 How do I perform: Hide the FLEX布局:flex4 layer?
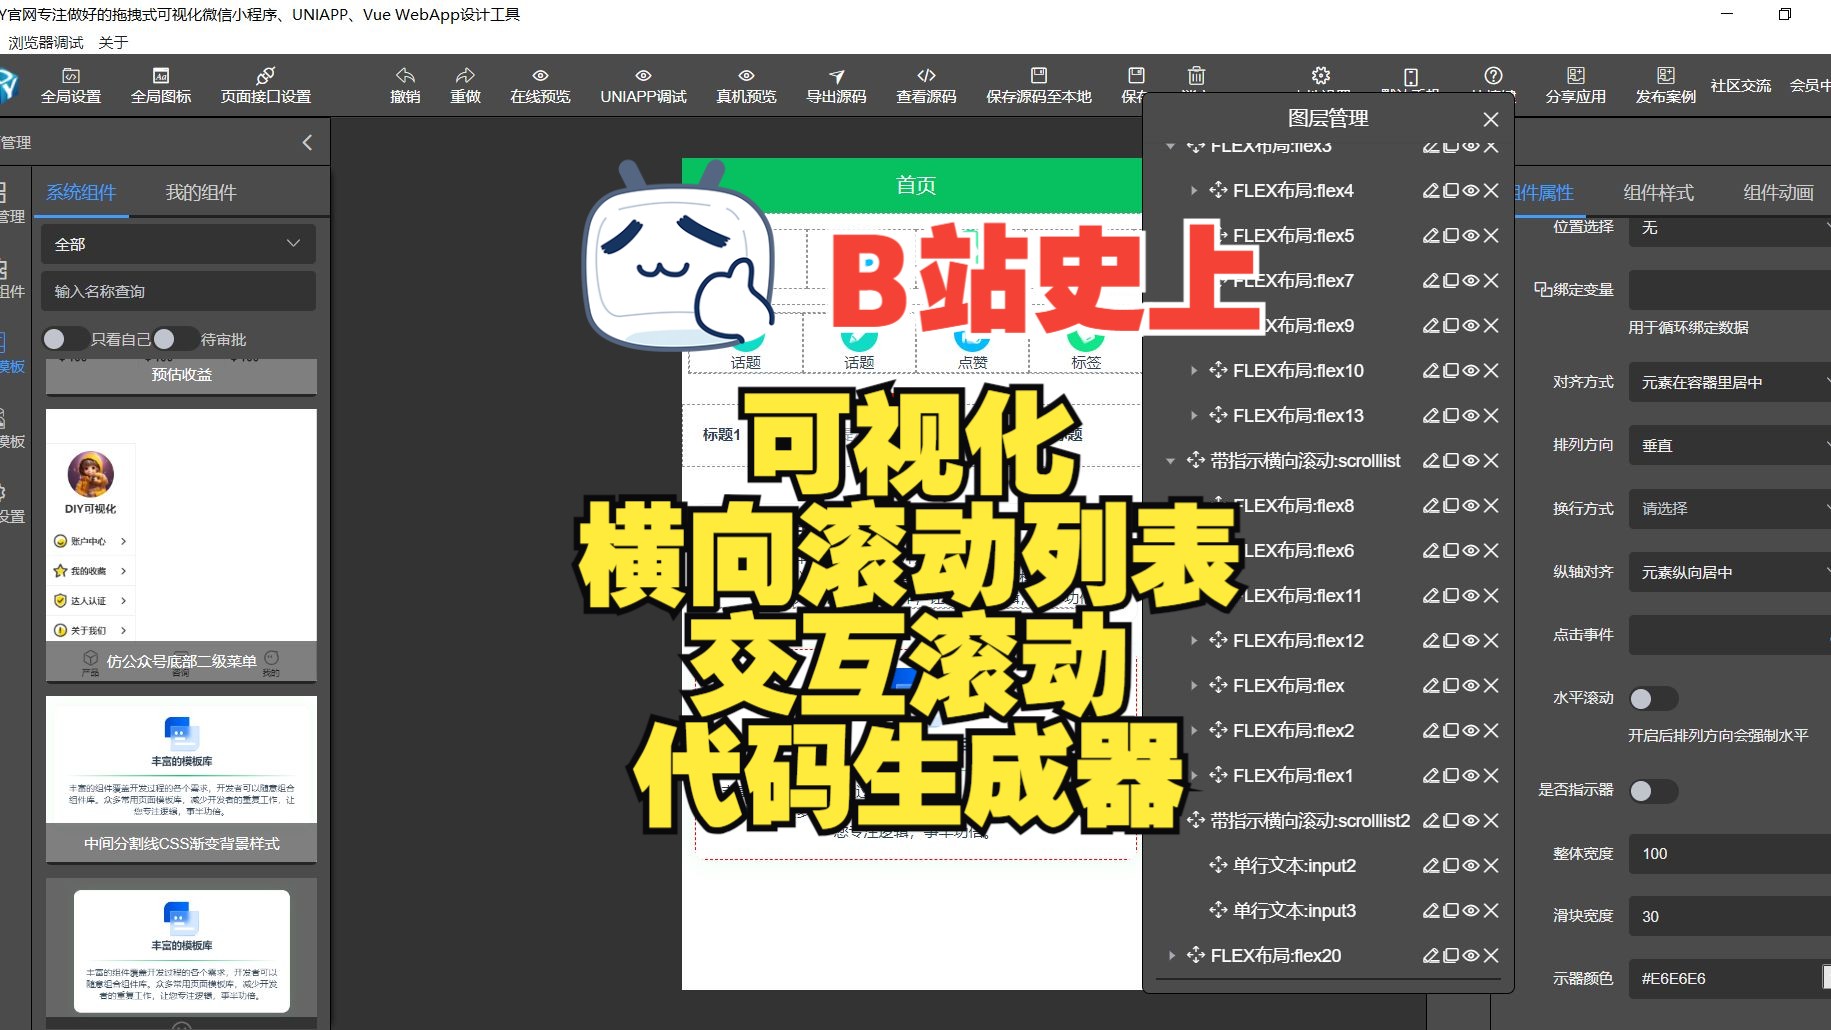(x=1469, y=190)
